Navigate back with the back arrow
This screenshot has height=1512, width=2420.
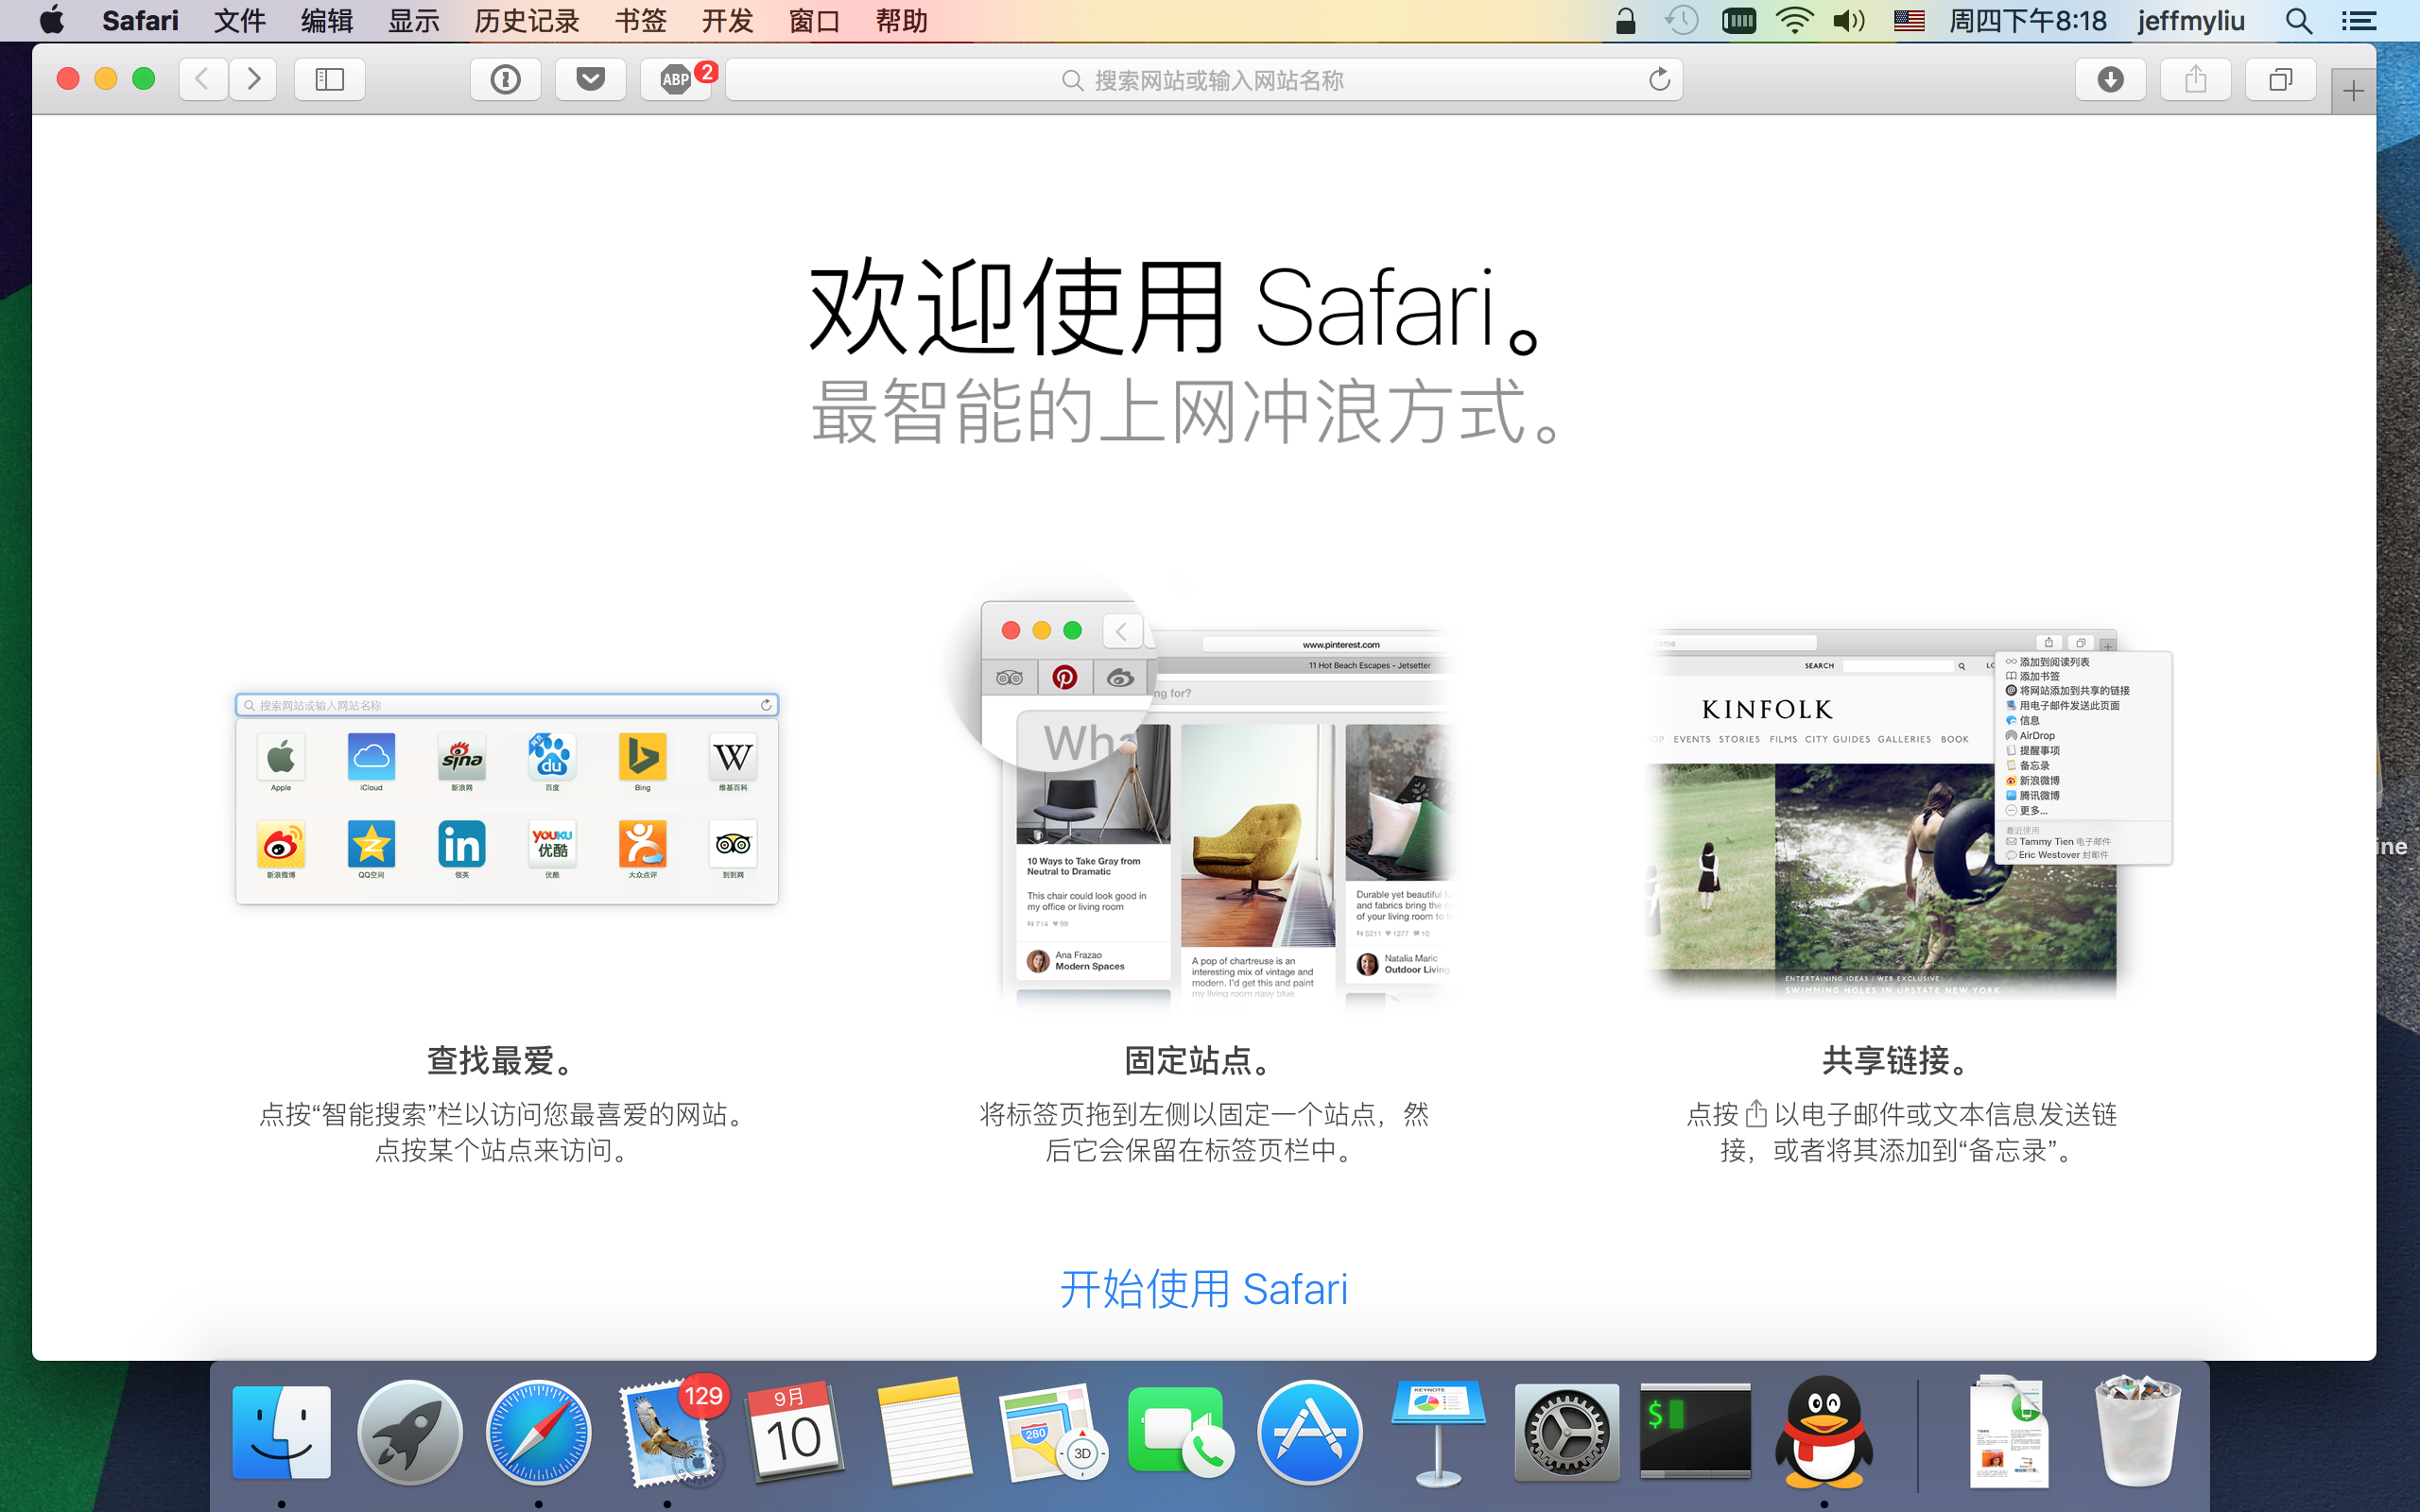click(203, 79)
